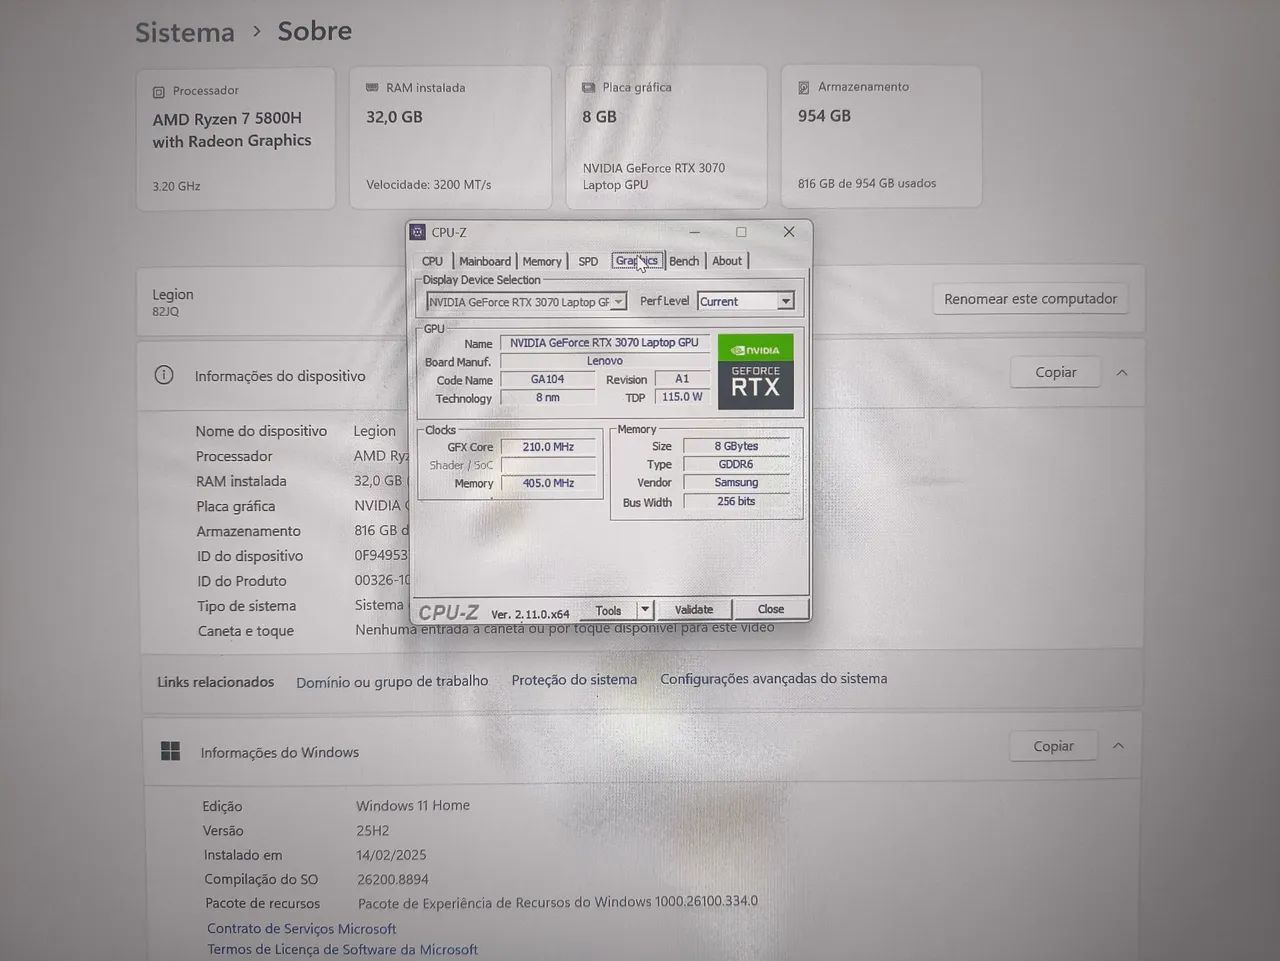Click the 954 GB Armazenamento card

(882, 136)
